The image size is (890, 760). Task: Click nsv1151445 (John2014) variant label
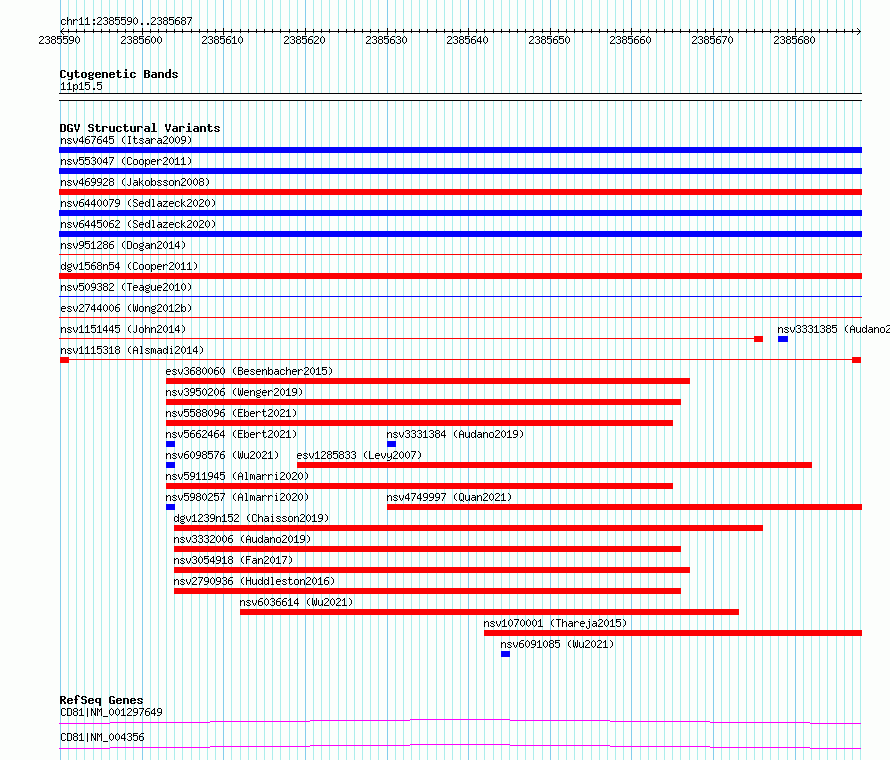click(x=123, y=329)
